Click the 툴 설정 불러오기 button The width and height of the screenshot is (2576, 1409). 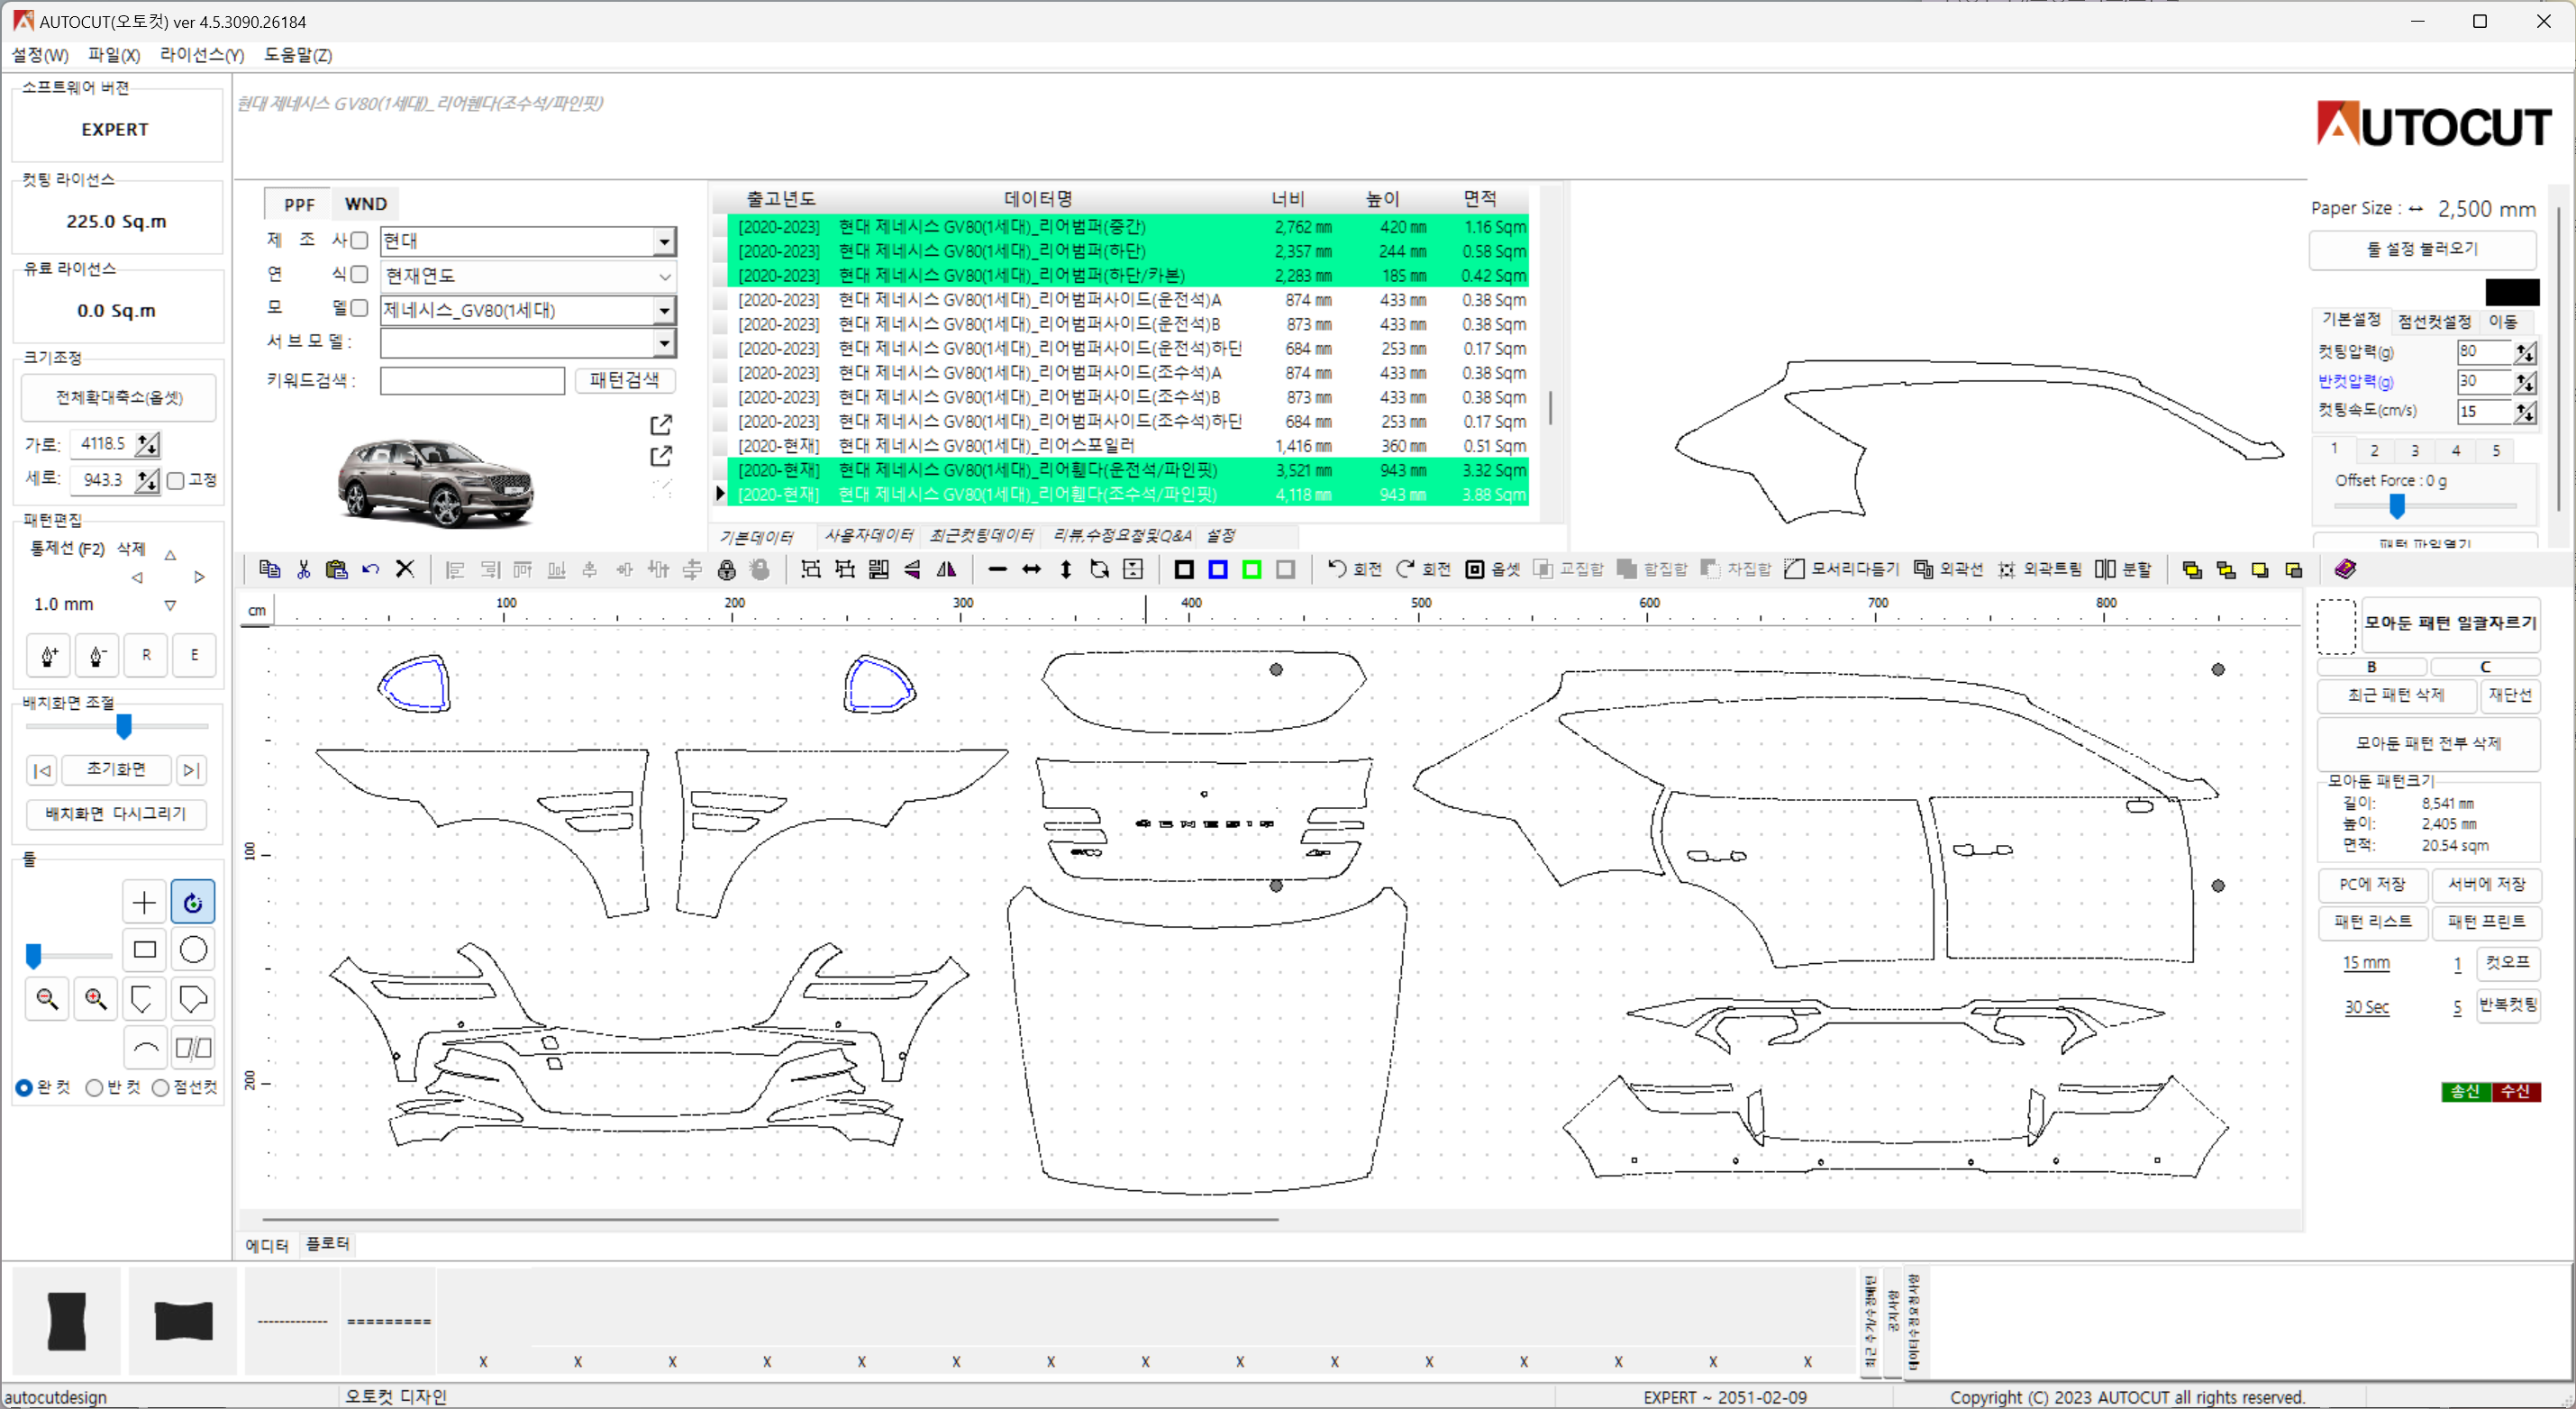[2422, 249]
